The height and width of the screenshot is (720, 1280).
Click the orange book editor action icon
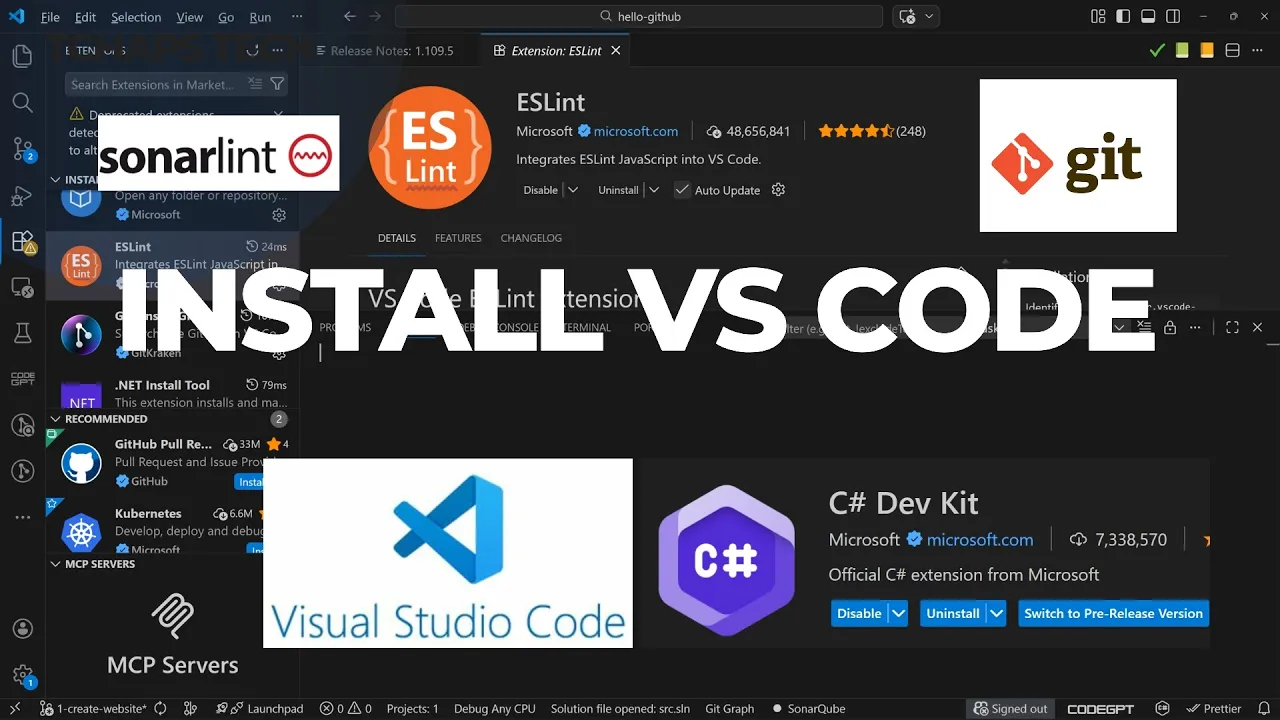pyautogui.click(x=1207, y=50)
